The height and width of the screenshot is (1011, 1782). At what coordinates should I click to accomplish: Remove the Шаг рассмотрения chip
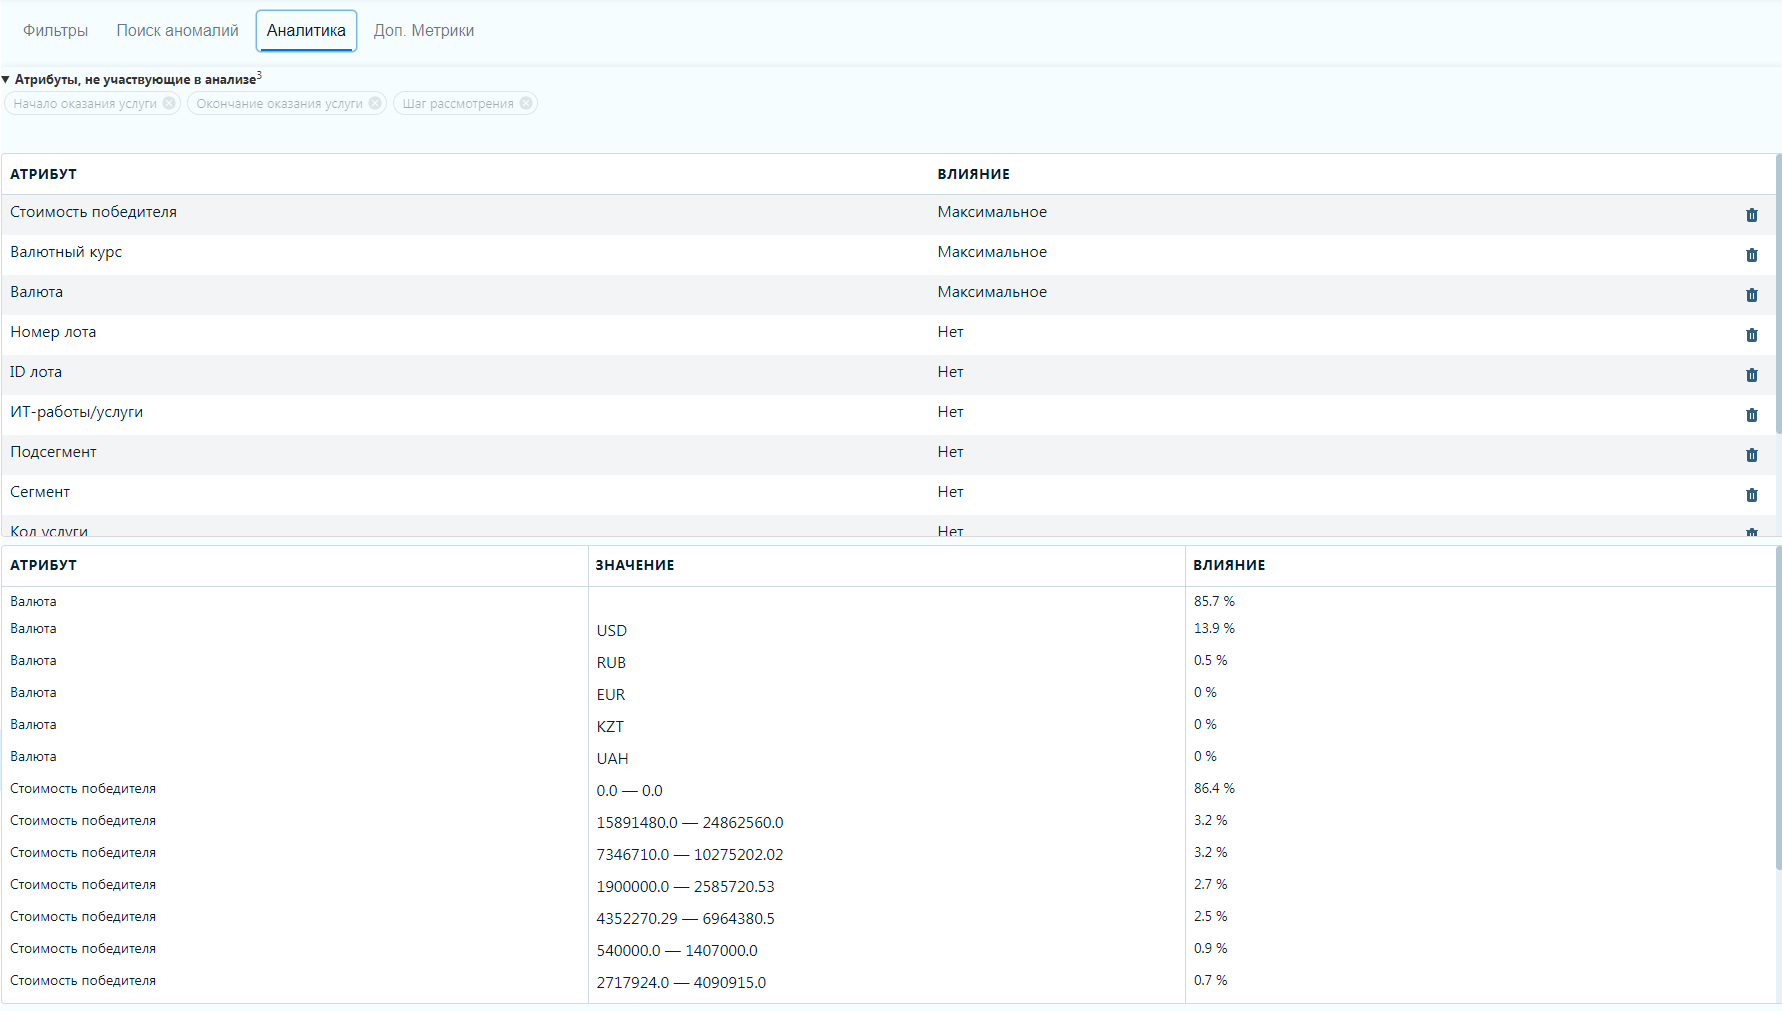pos(526,103)
